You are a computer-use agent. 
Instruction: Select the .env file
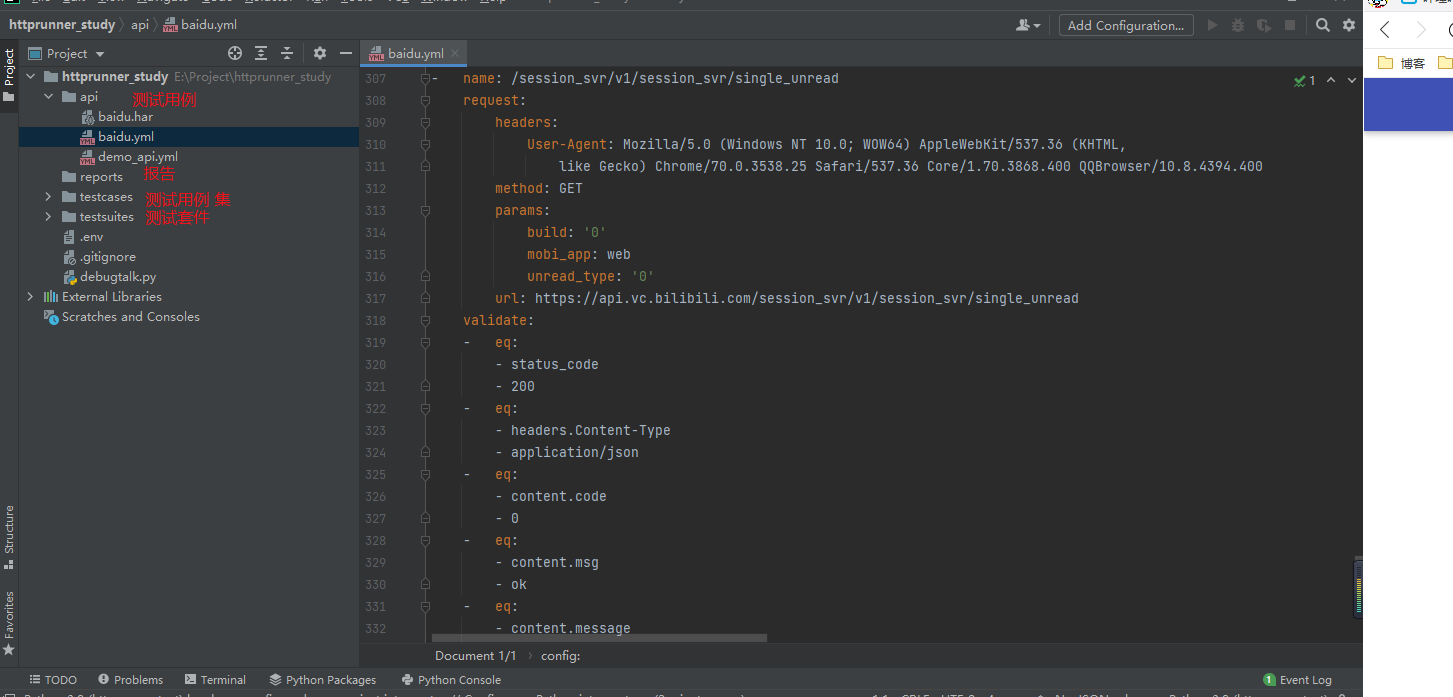pyautogui.click(x=83, y=237)
